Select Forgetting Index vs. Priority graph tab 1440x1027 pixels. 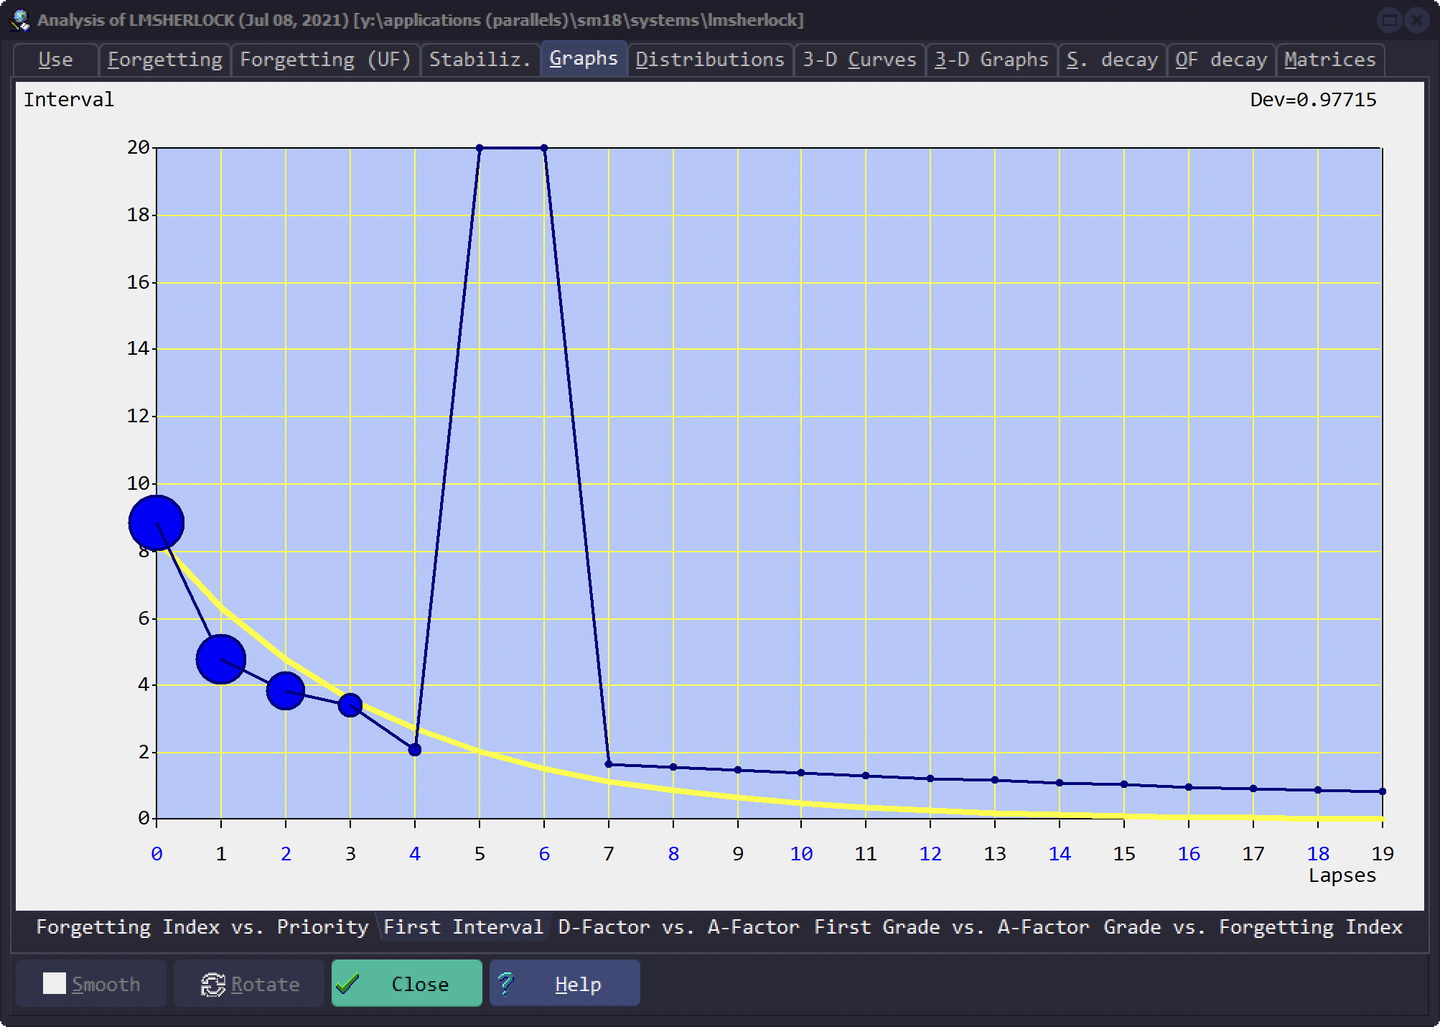[203, 927]
